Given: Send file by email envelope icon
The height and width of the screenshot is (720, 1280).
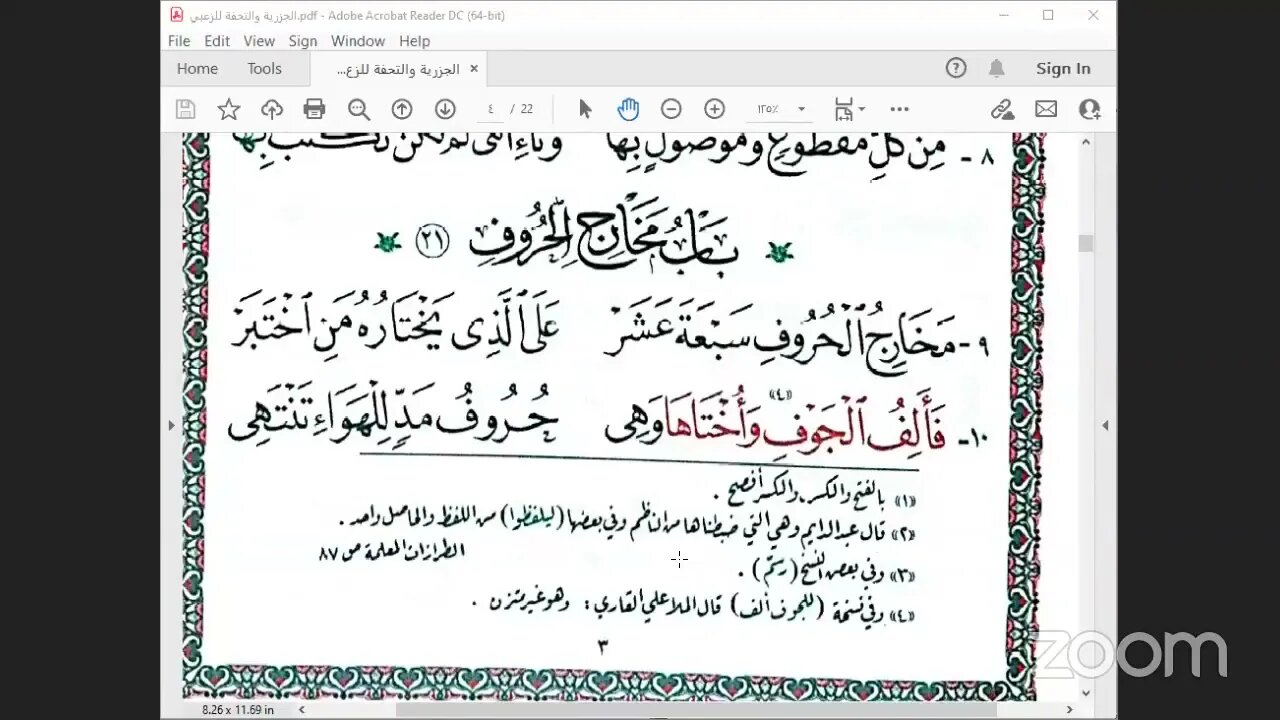Looking at the screenshot, I should coord(1046,110).
